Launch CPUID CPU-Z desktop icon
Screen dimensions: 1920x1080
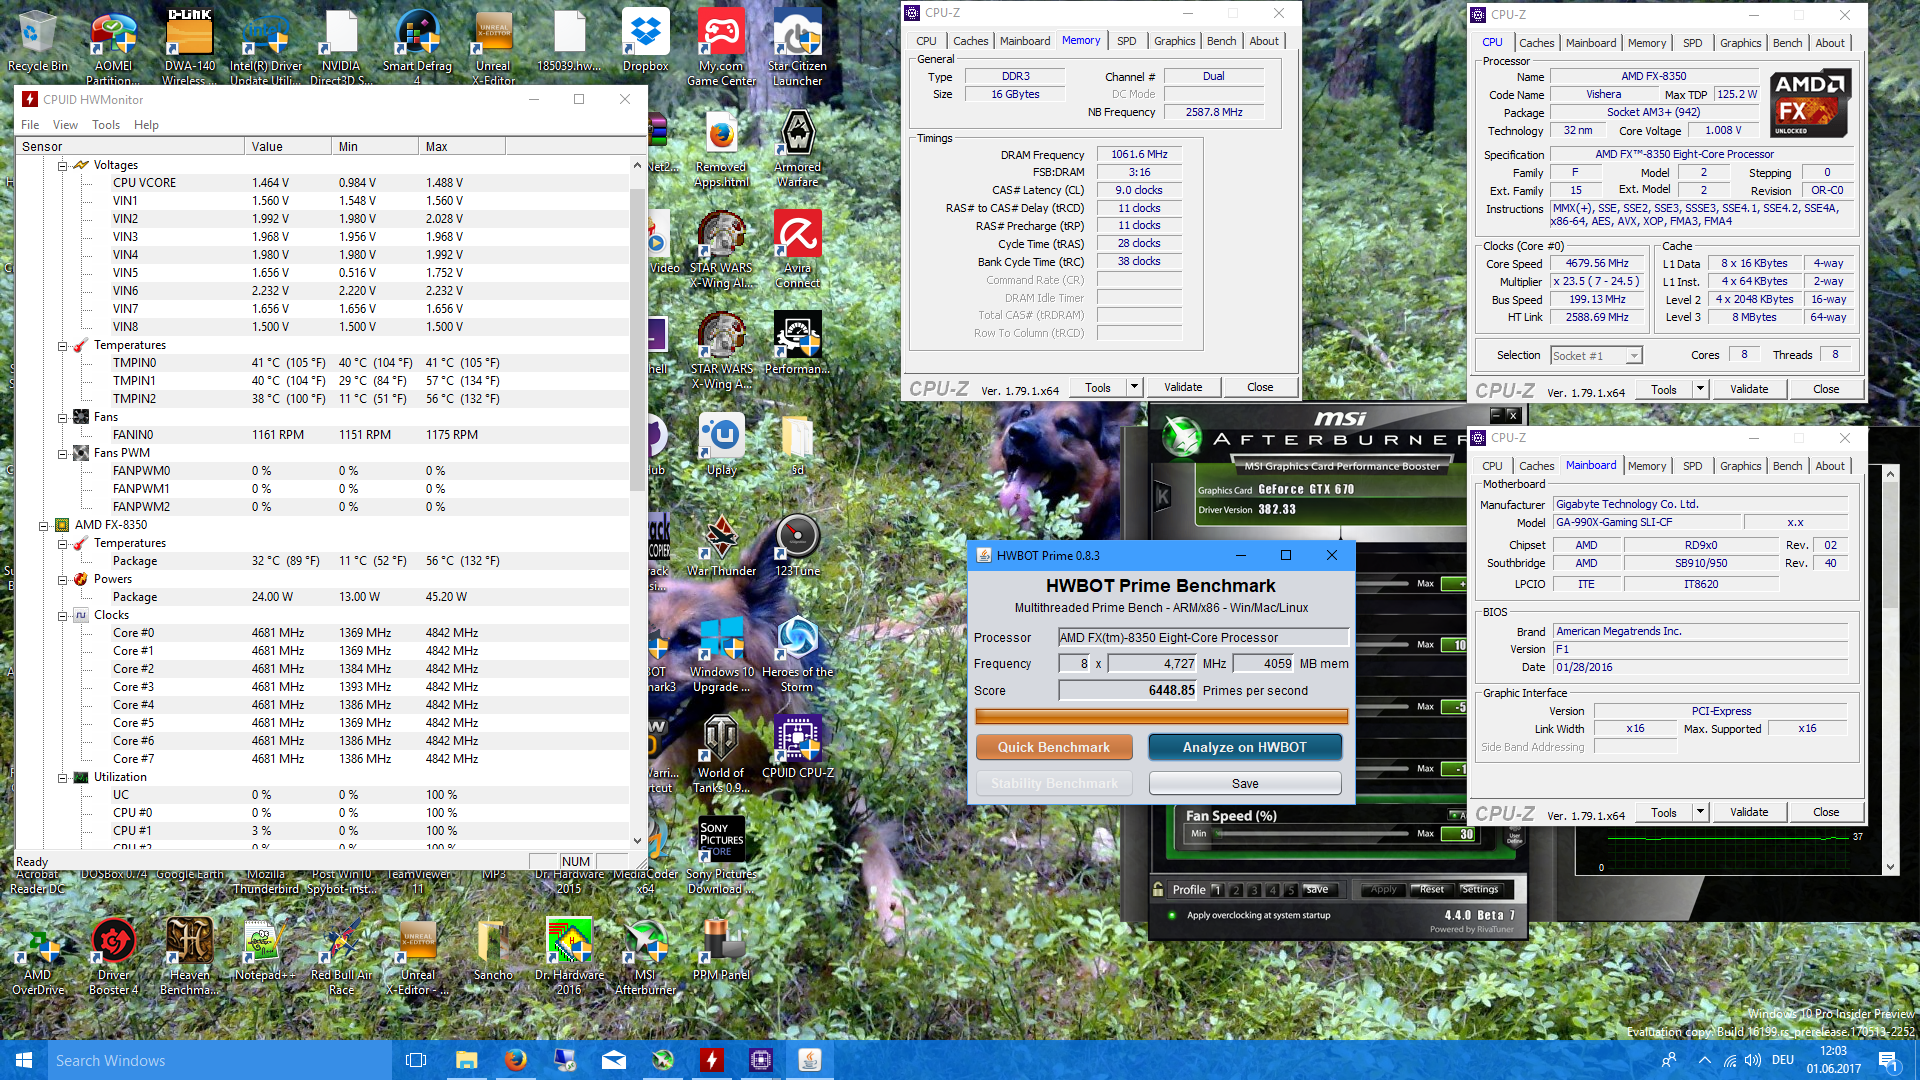click(797, 747)
